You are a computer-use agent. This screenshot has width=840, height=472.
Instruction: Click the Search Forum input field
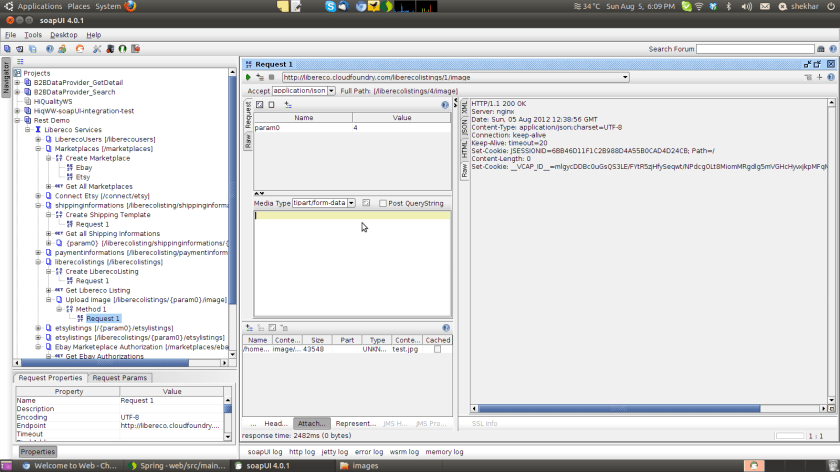[755, 48]
